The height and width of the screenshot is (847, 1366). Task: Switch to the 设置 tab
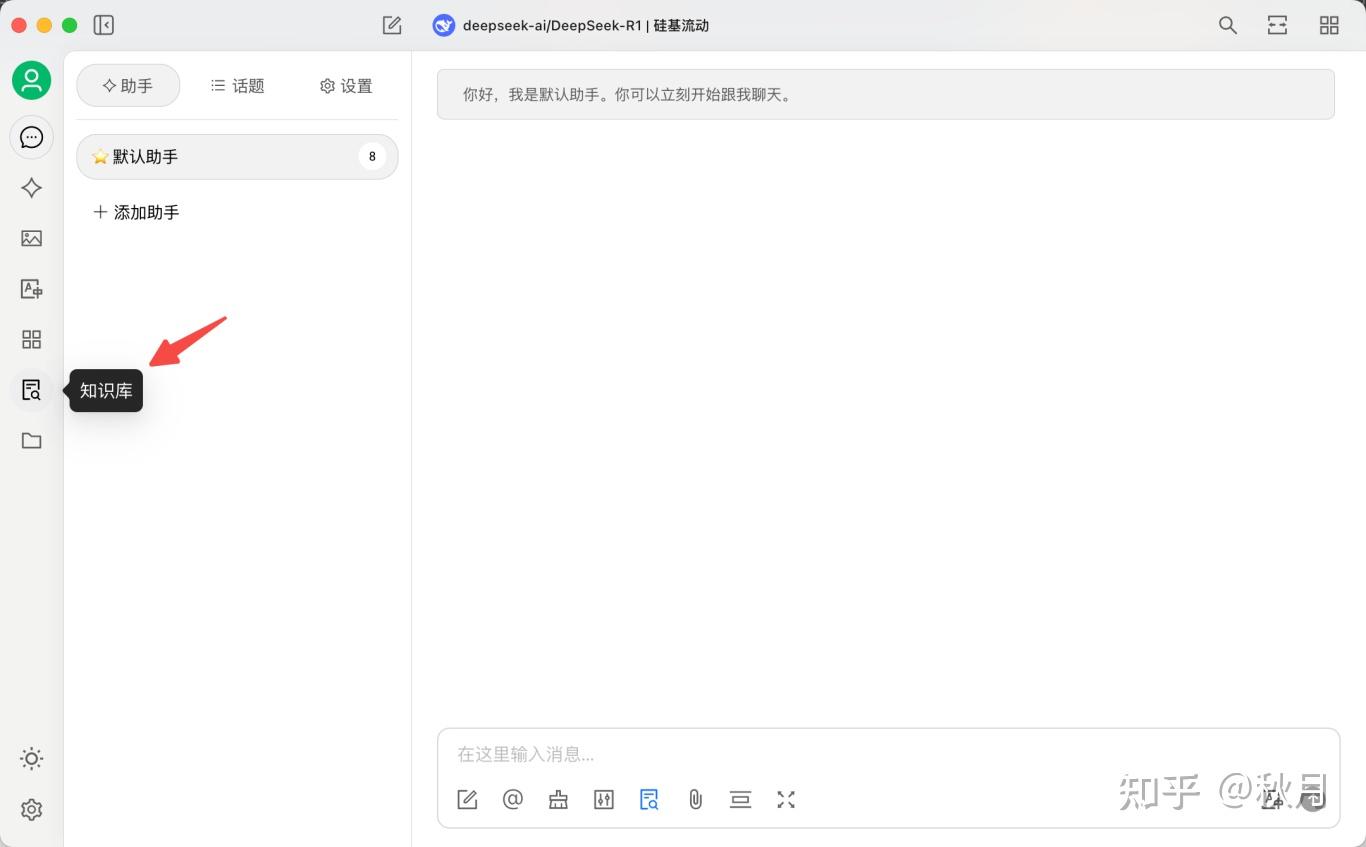[346, 86]
